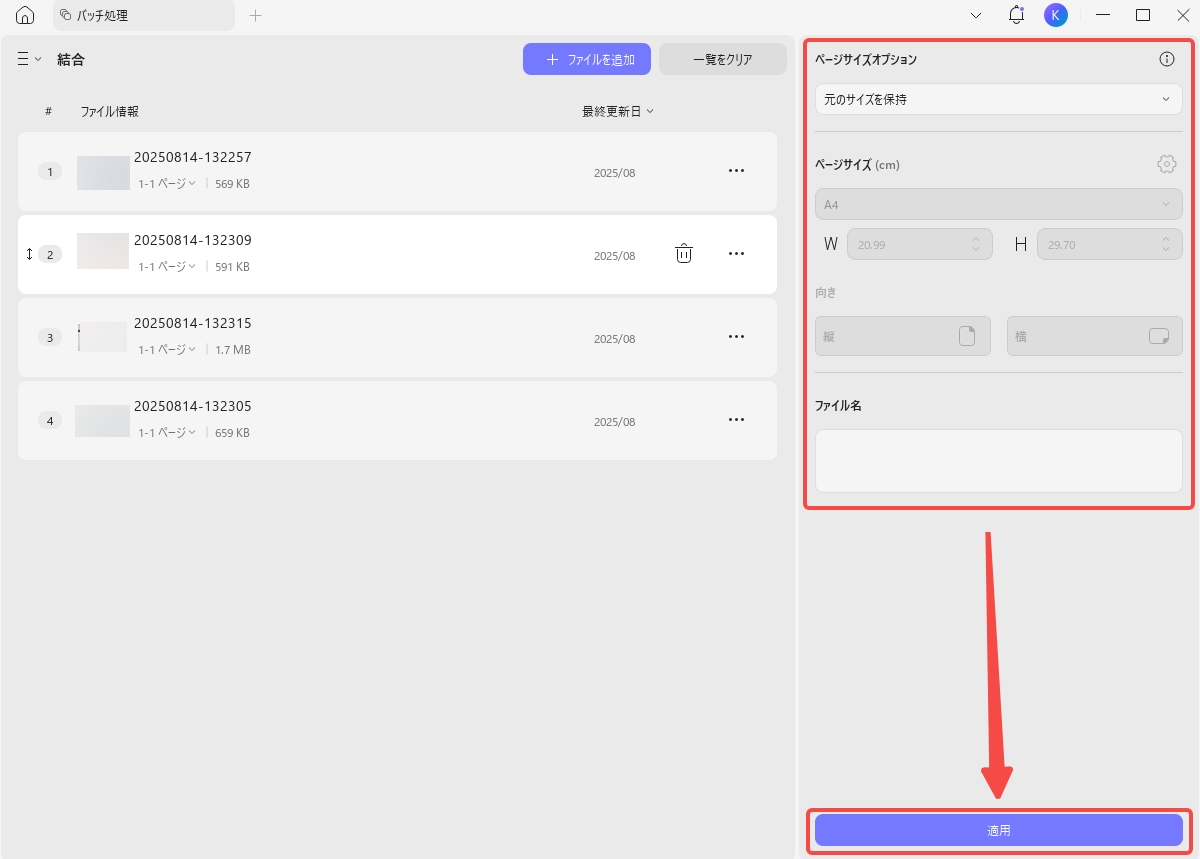This screenshot has height=859, width=1200.
Task: Select 横 landscape orientation
Action: [1095, 336]
